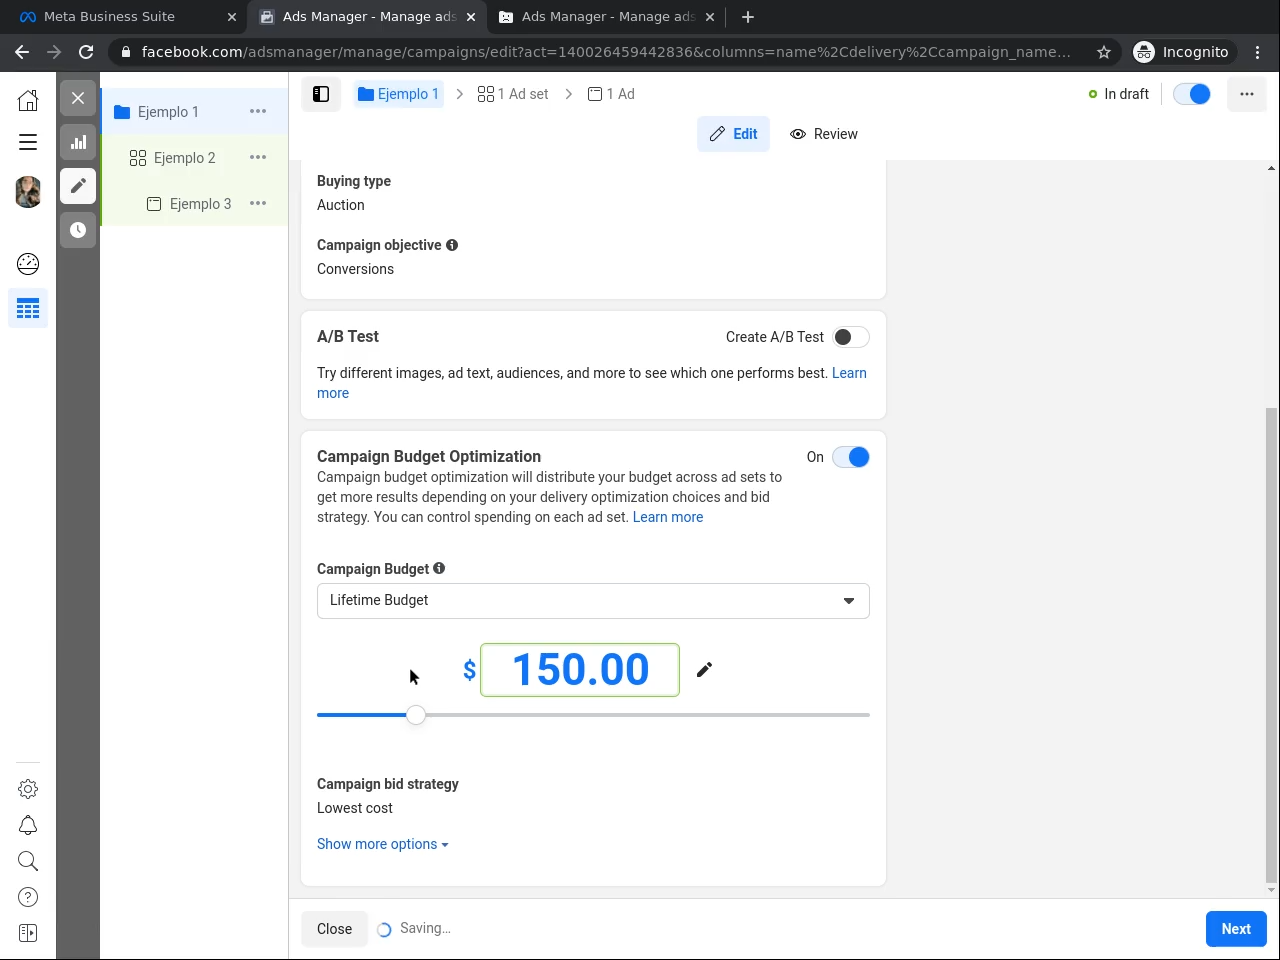The width and height of the screenshot is (1280, 960).
Task: Click the bottom sidebar panel toggle icon
Action: pyautogui.click(x=28, y=933)
